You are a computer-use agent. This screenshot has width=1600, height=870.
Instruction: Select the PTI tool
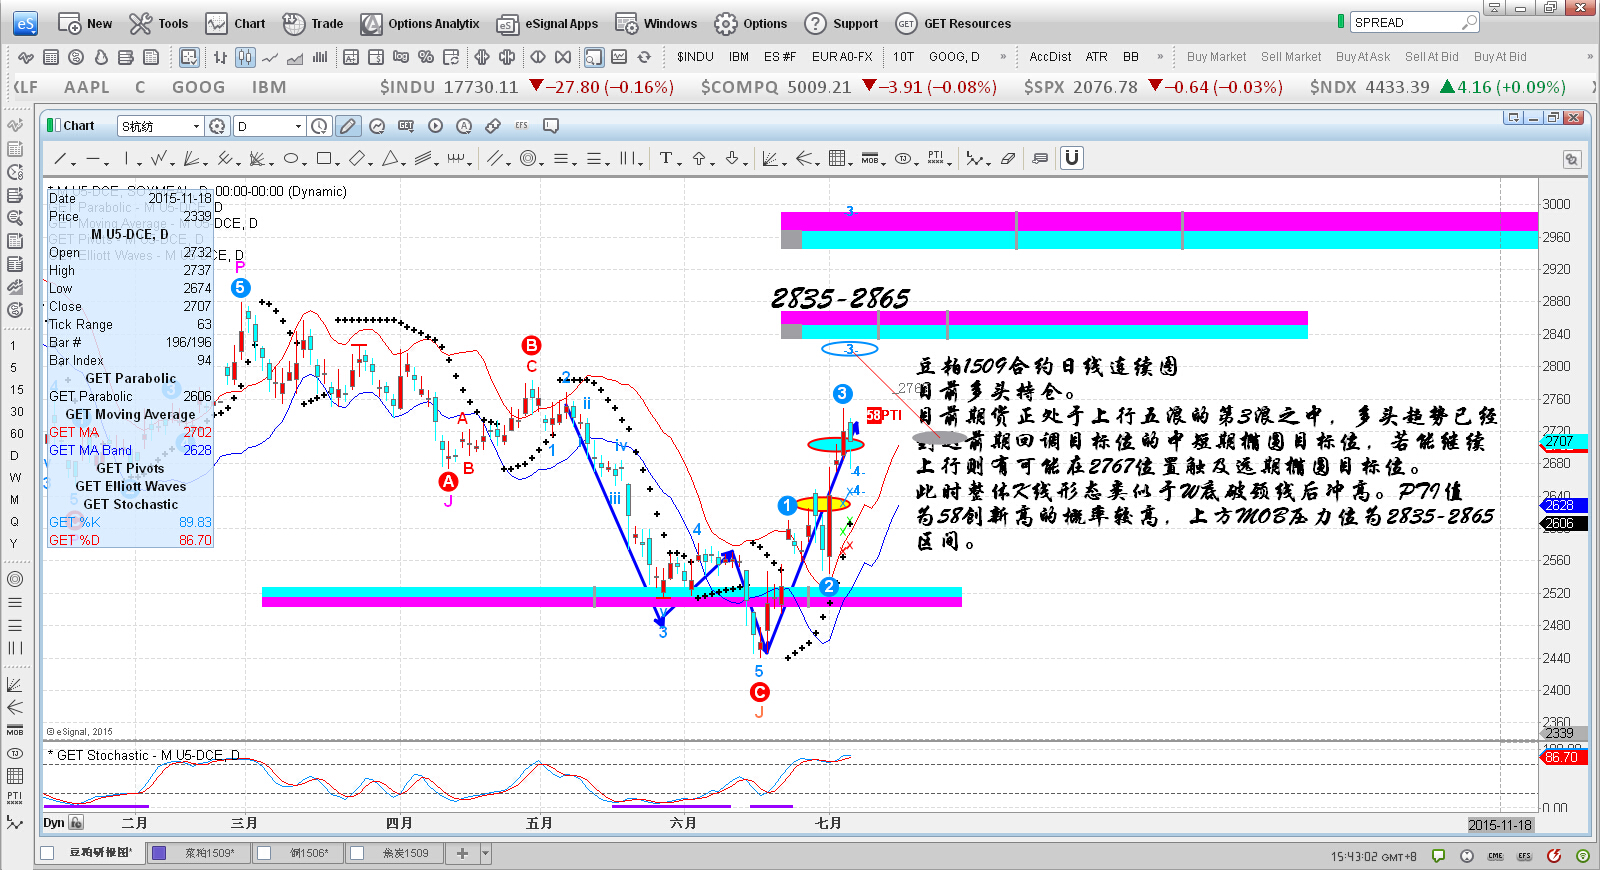click(936, 158)
